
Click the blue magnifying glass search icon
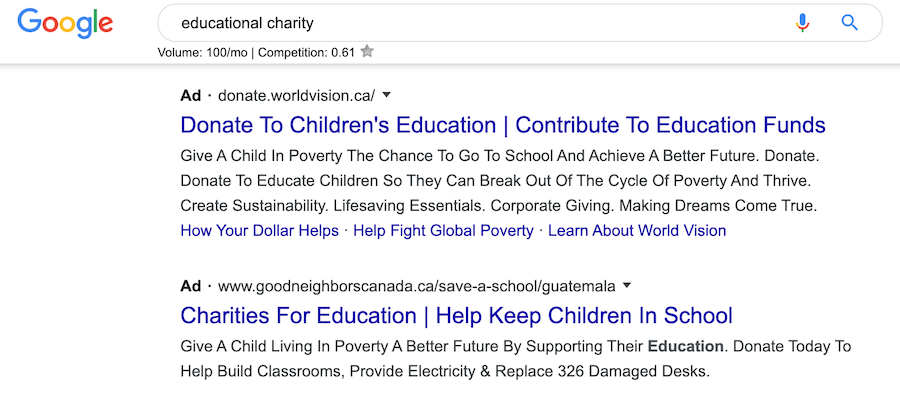coord(849,23)
